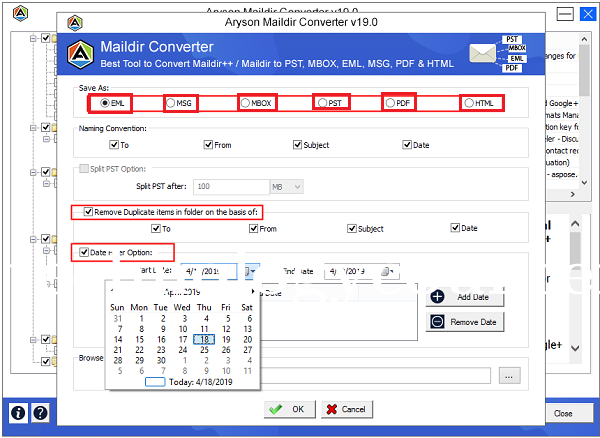Click the Start Date input field
The image size is (600, 438).
(209, 271)
